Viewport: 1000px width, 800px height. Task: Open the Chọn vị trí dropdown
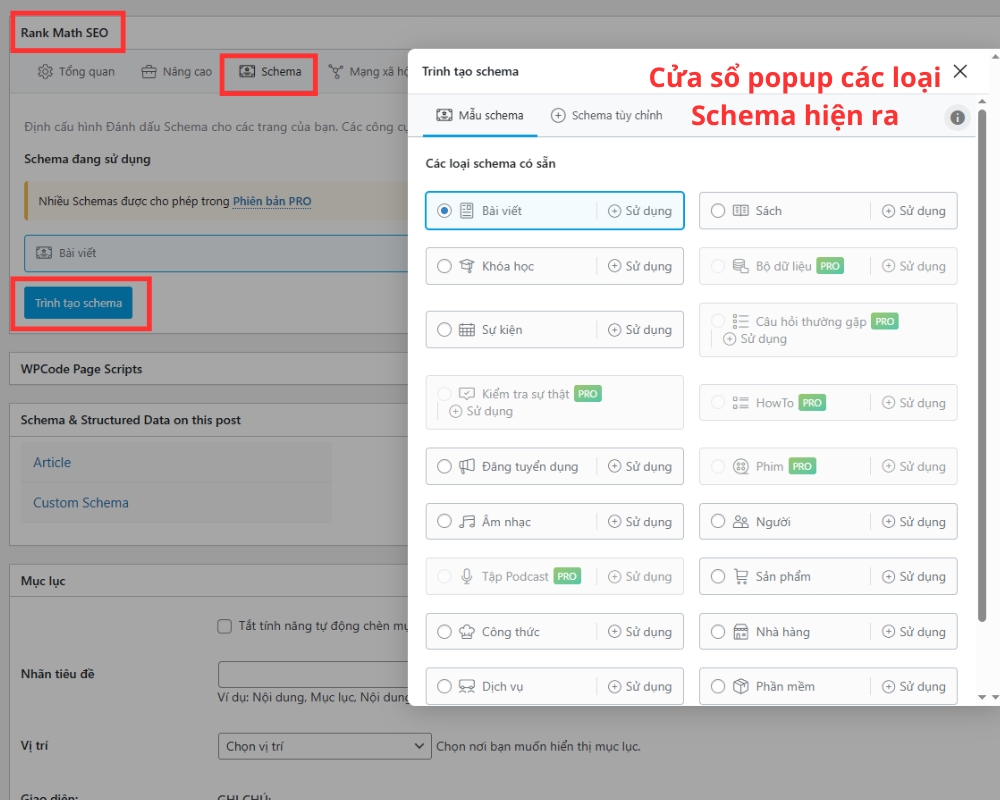click(x=324, y=746)
